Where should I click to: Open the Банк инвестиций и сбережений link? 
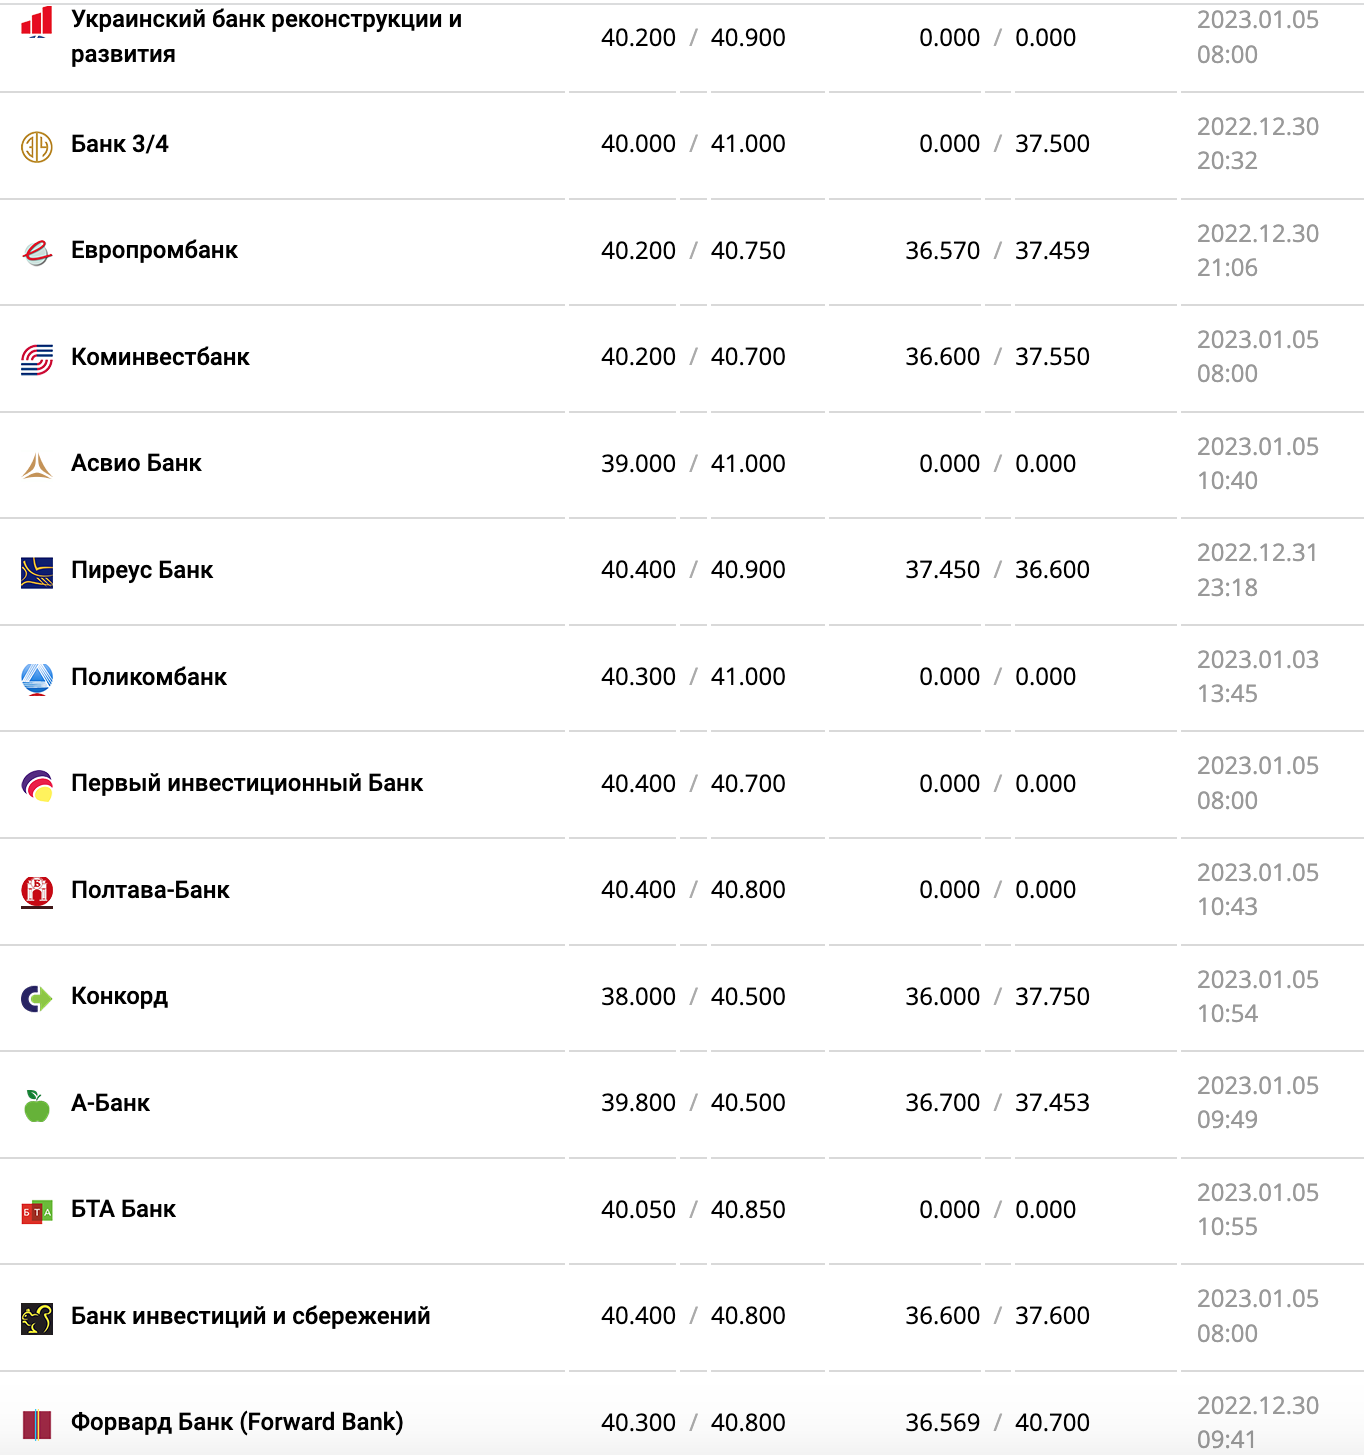(x=250, y=1316)
